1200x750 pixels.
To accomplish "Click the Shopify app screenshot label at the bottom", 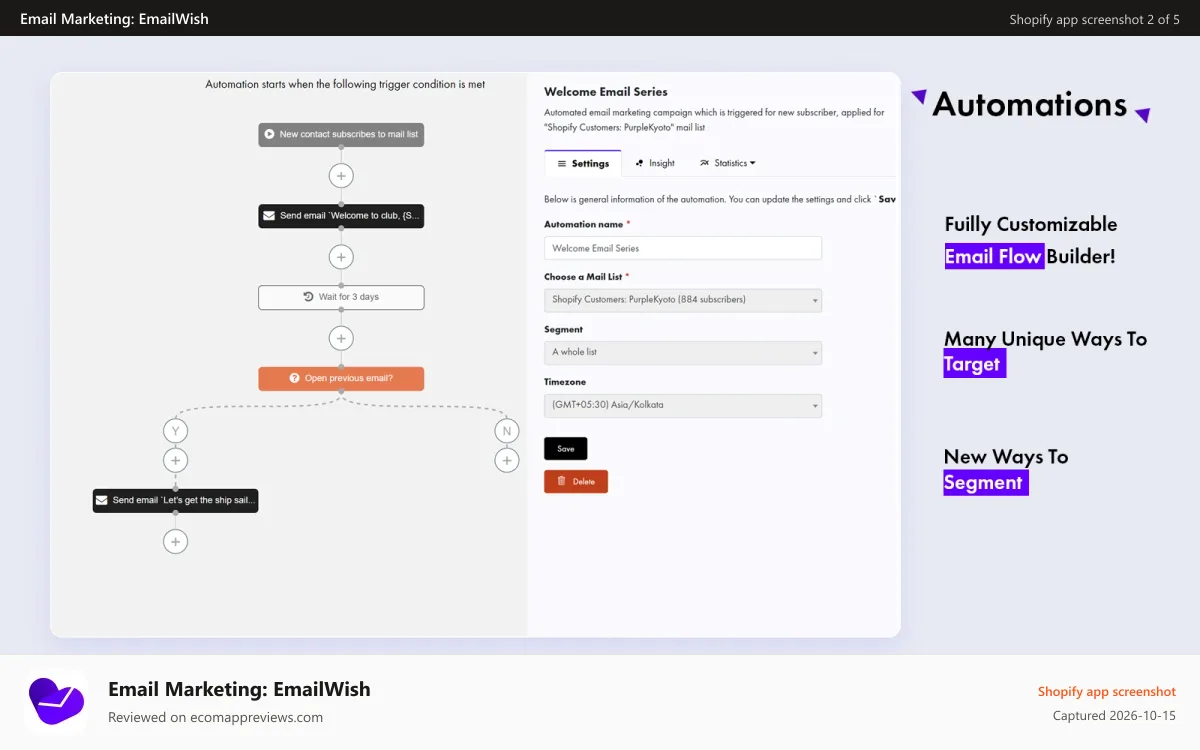I will (x=1107, y=692).
